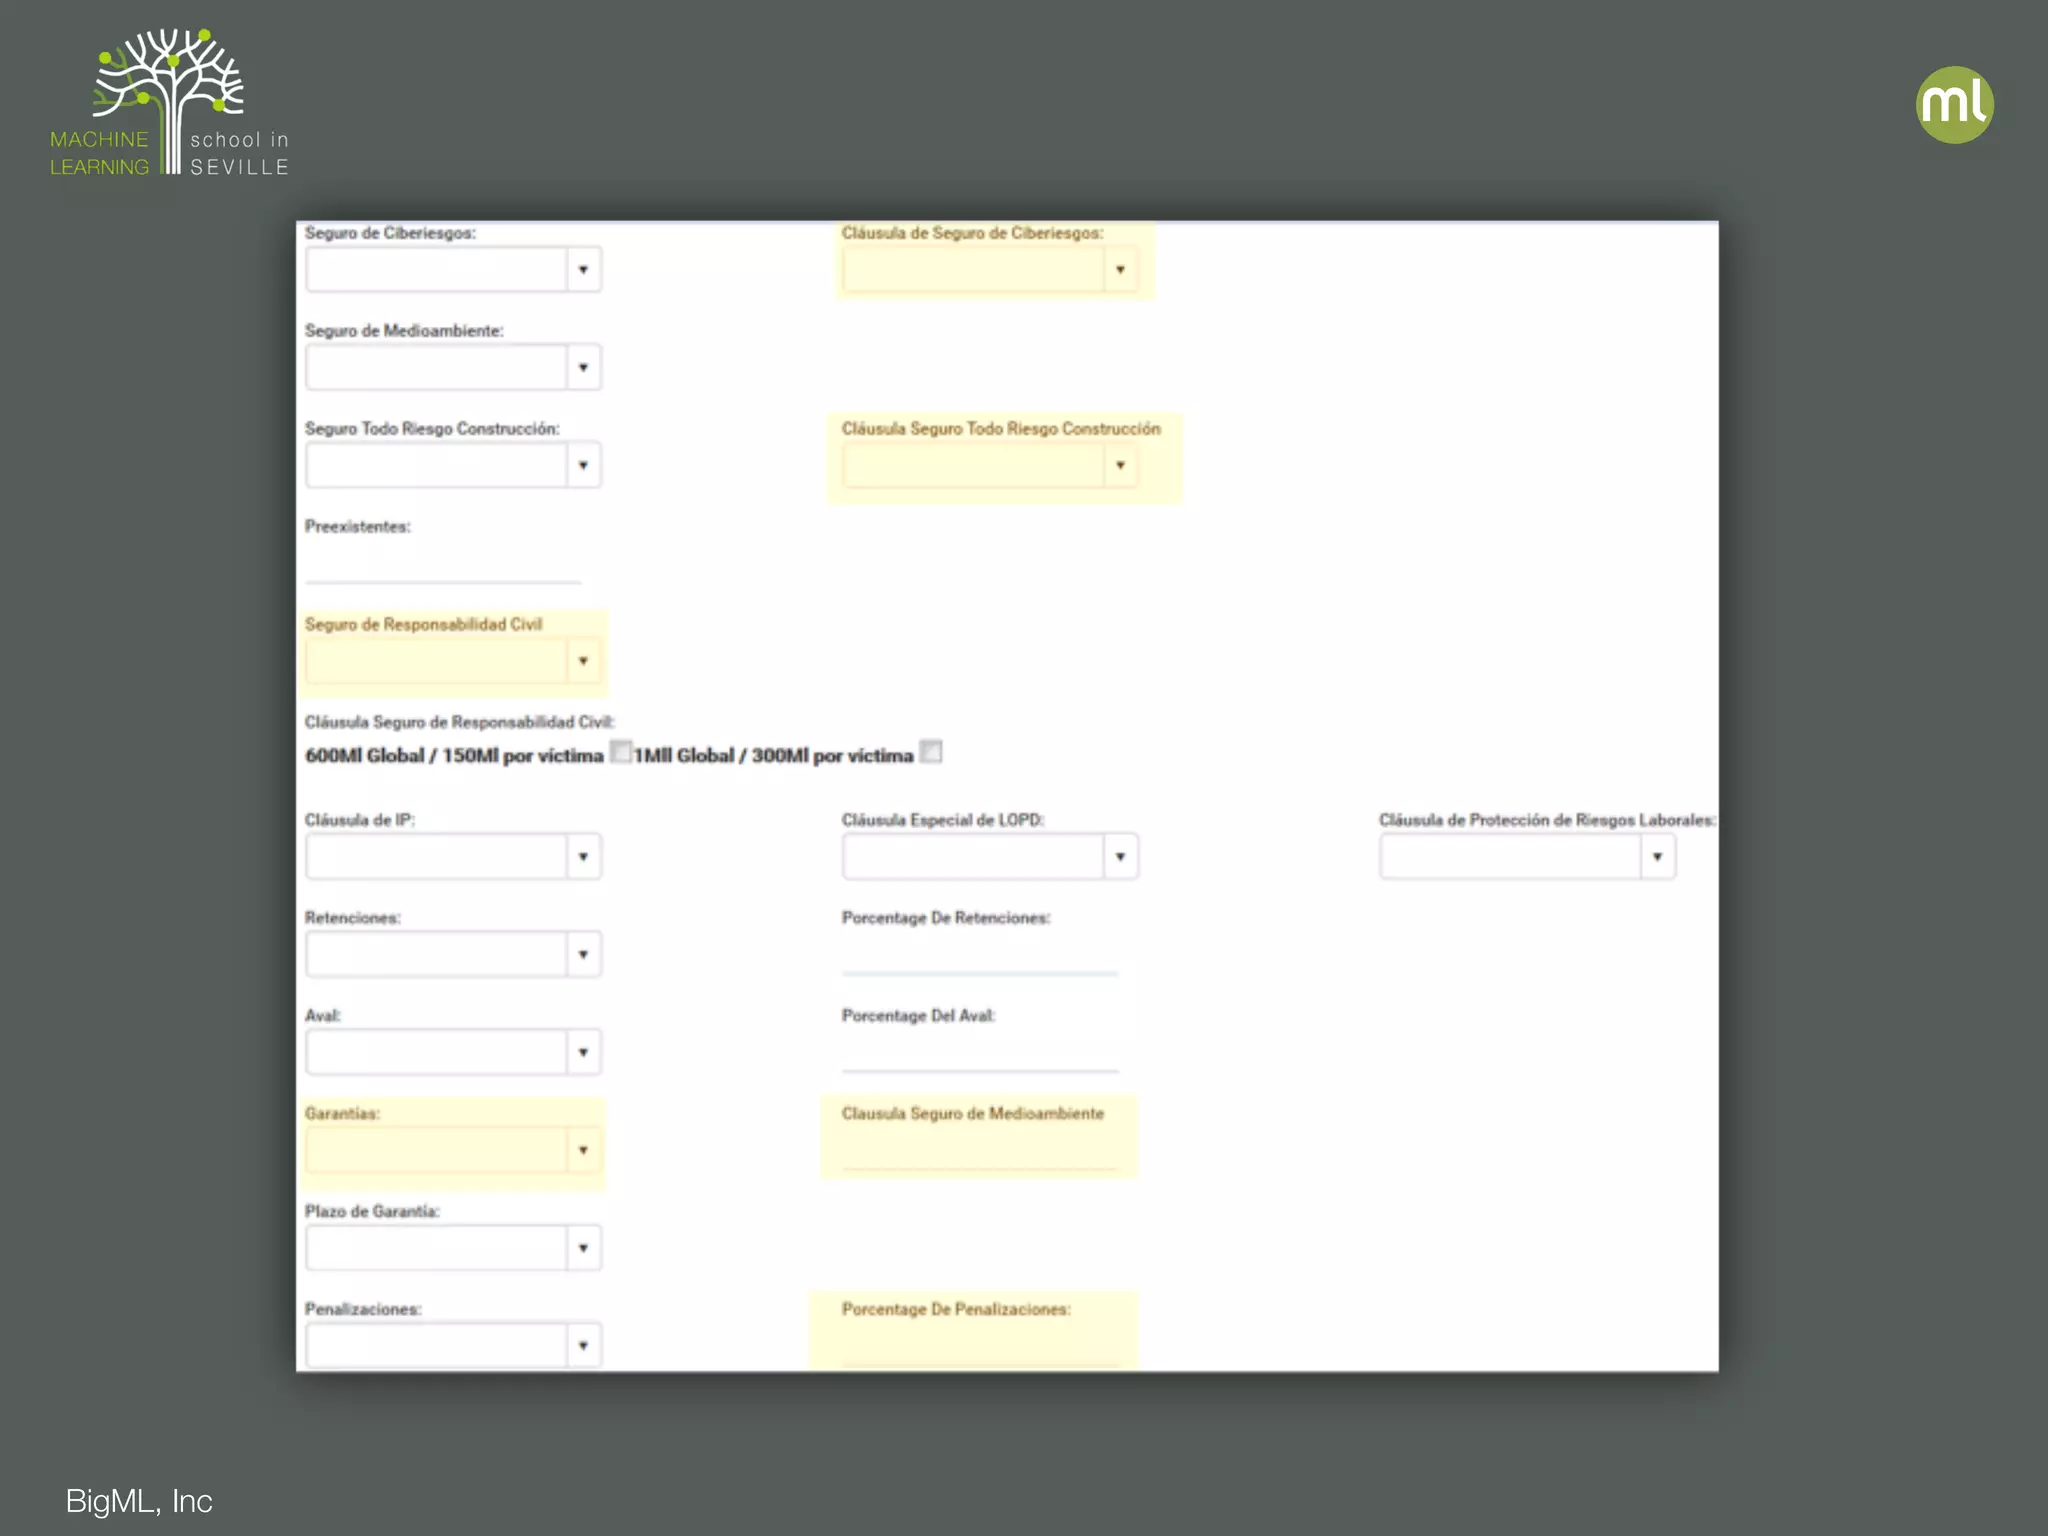
Task: Open the Seguro de Ciberiesgos dropdown
Action: point(583,270)
